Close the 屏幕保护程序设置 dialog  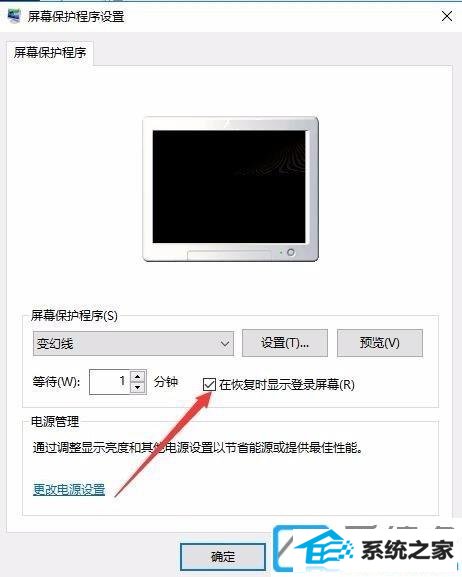[447, 16]
